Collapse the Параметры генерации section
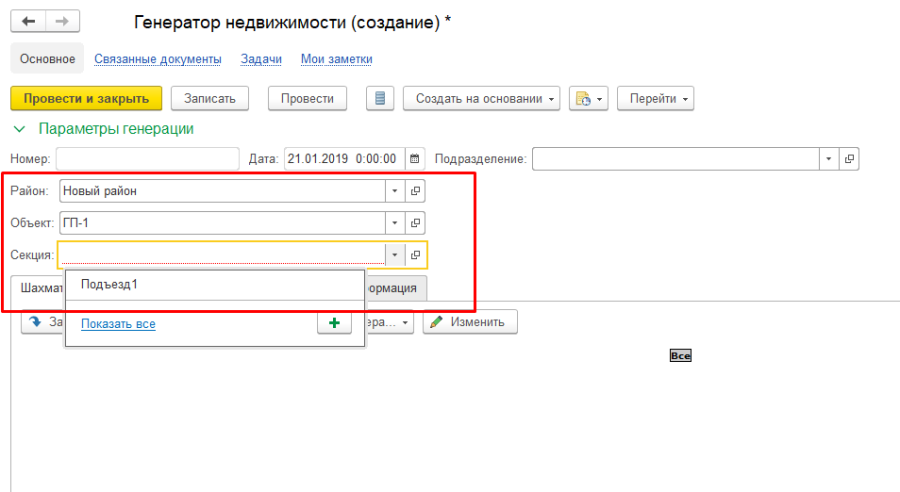This screenshot has height=492, width=900. (17, 129)
